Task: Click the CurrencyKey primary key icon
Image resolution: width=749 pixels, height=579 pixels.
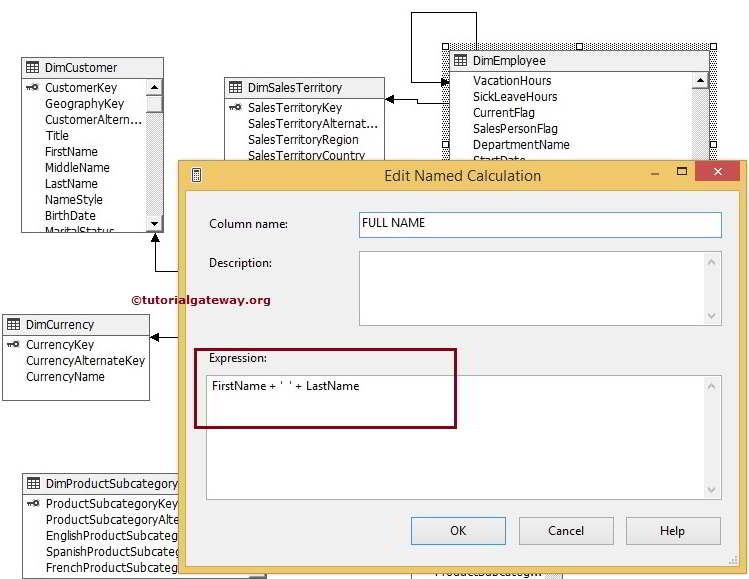Action: point(13,344)
